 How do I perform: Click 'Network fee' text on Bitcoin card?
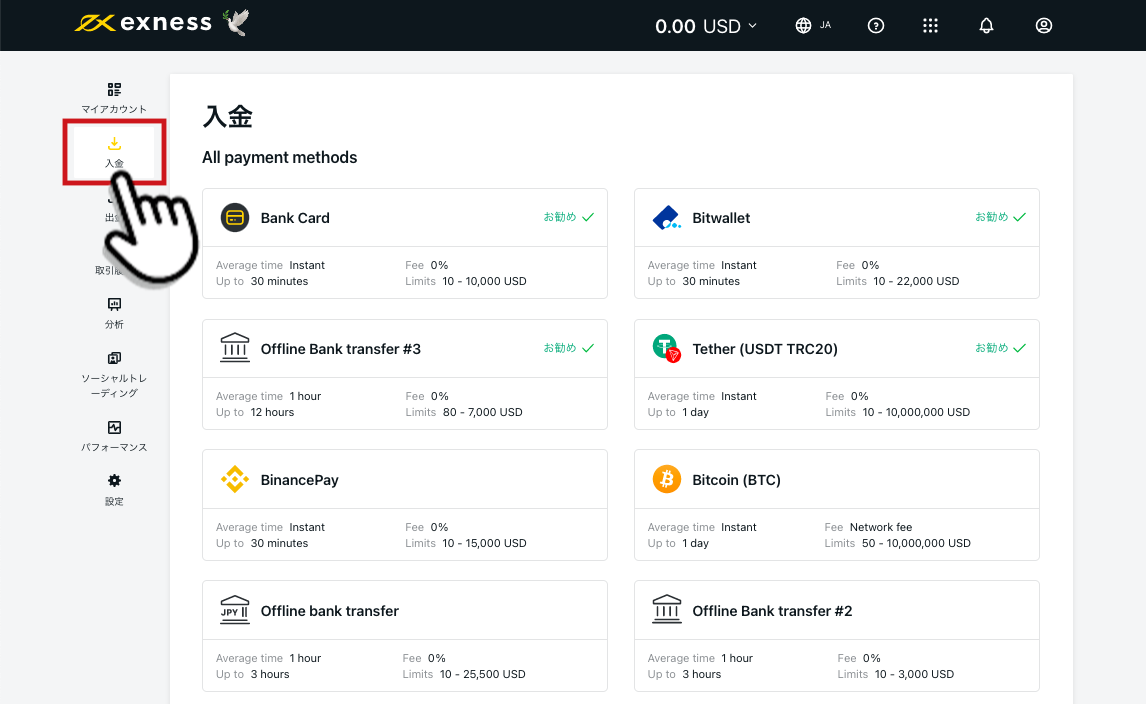pos(881,527)
